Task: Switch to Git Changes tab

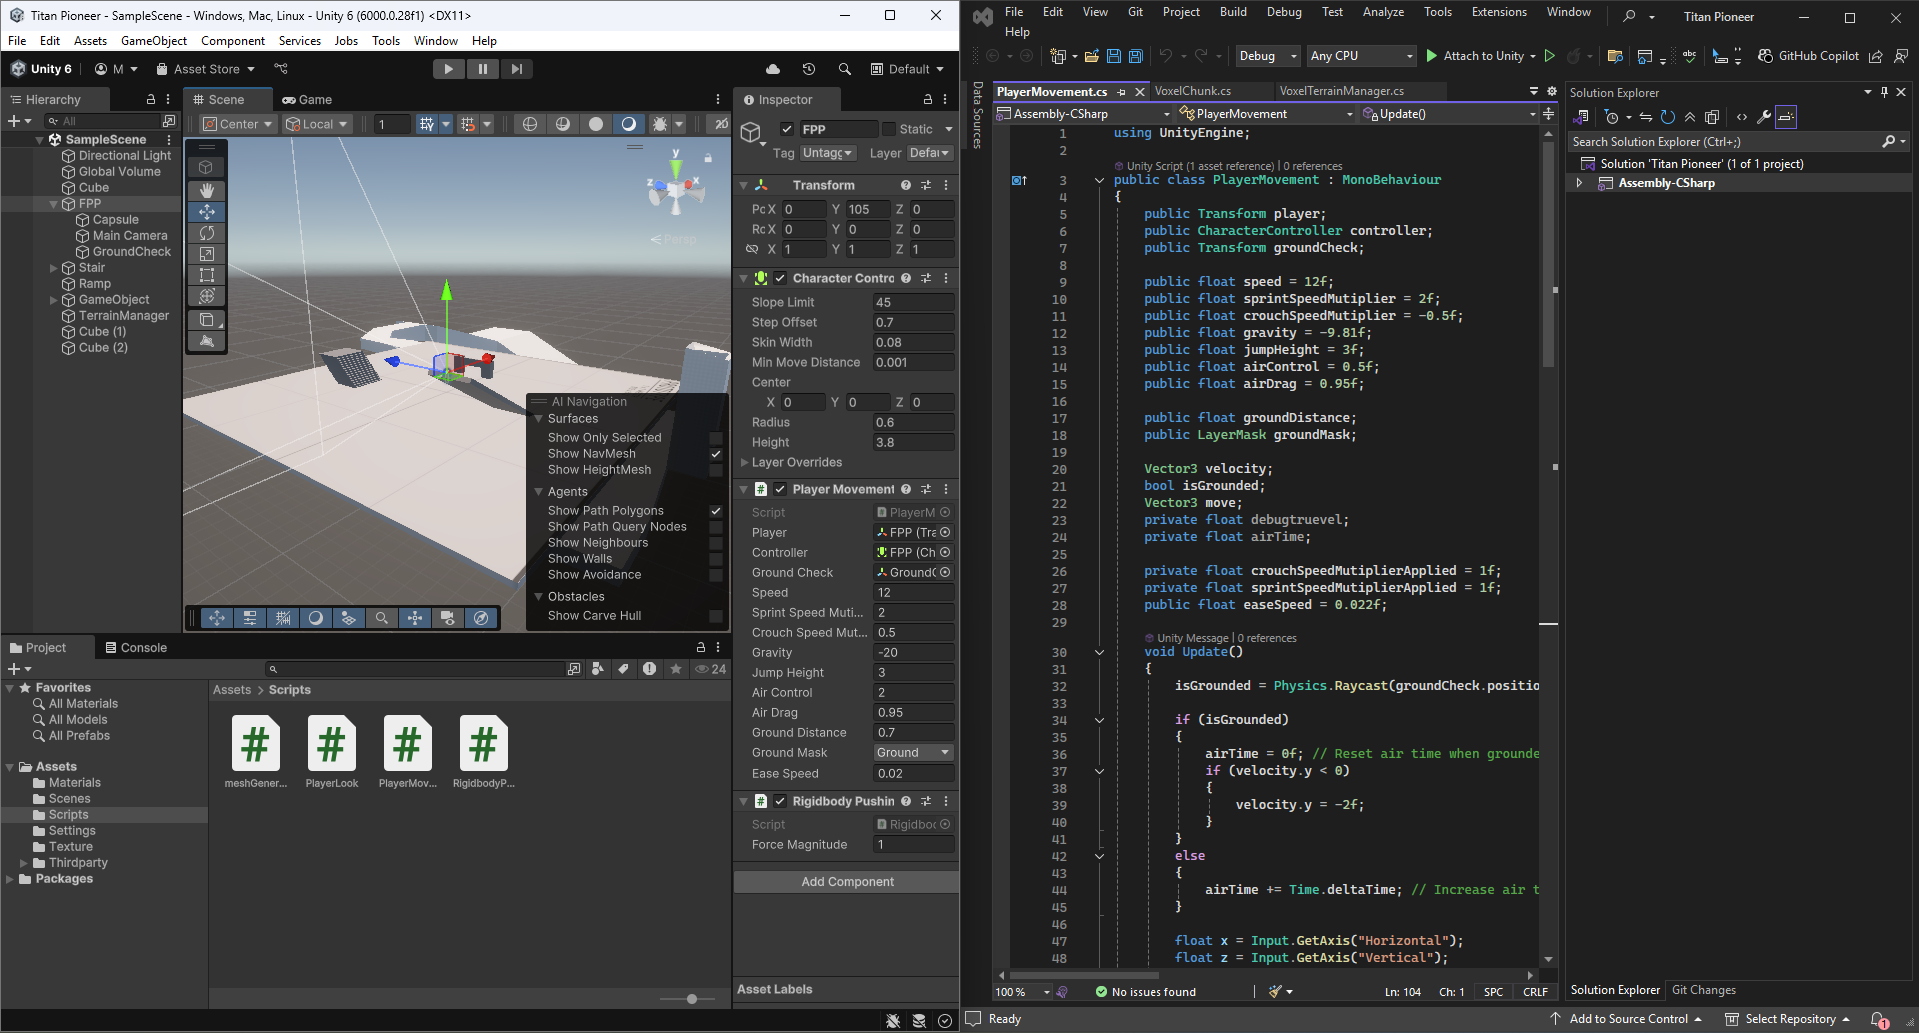Action: coord(1704,990)
